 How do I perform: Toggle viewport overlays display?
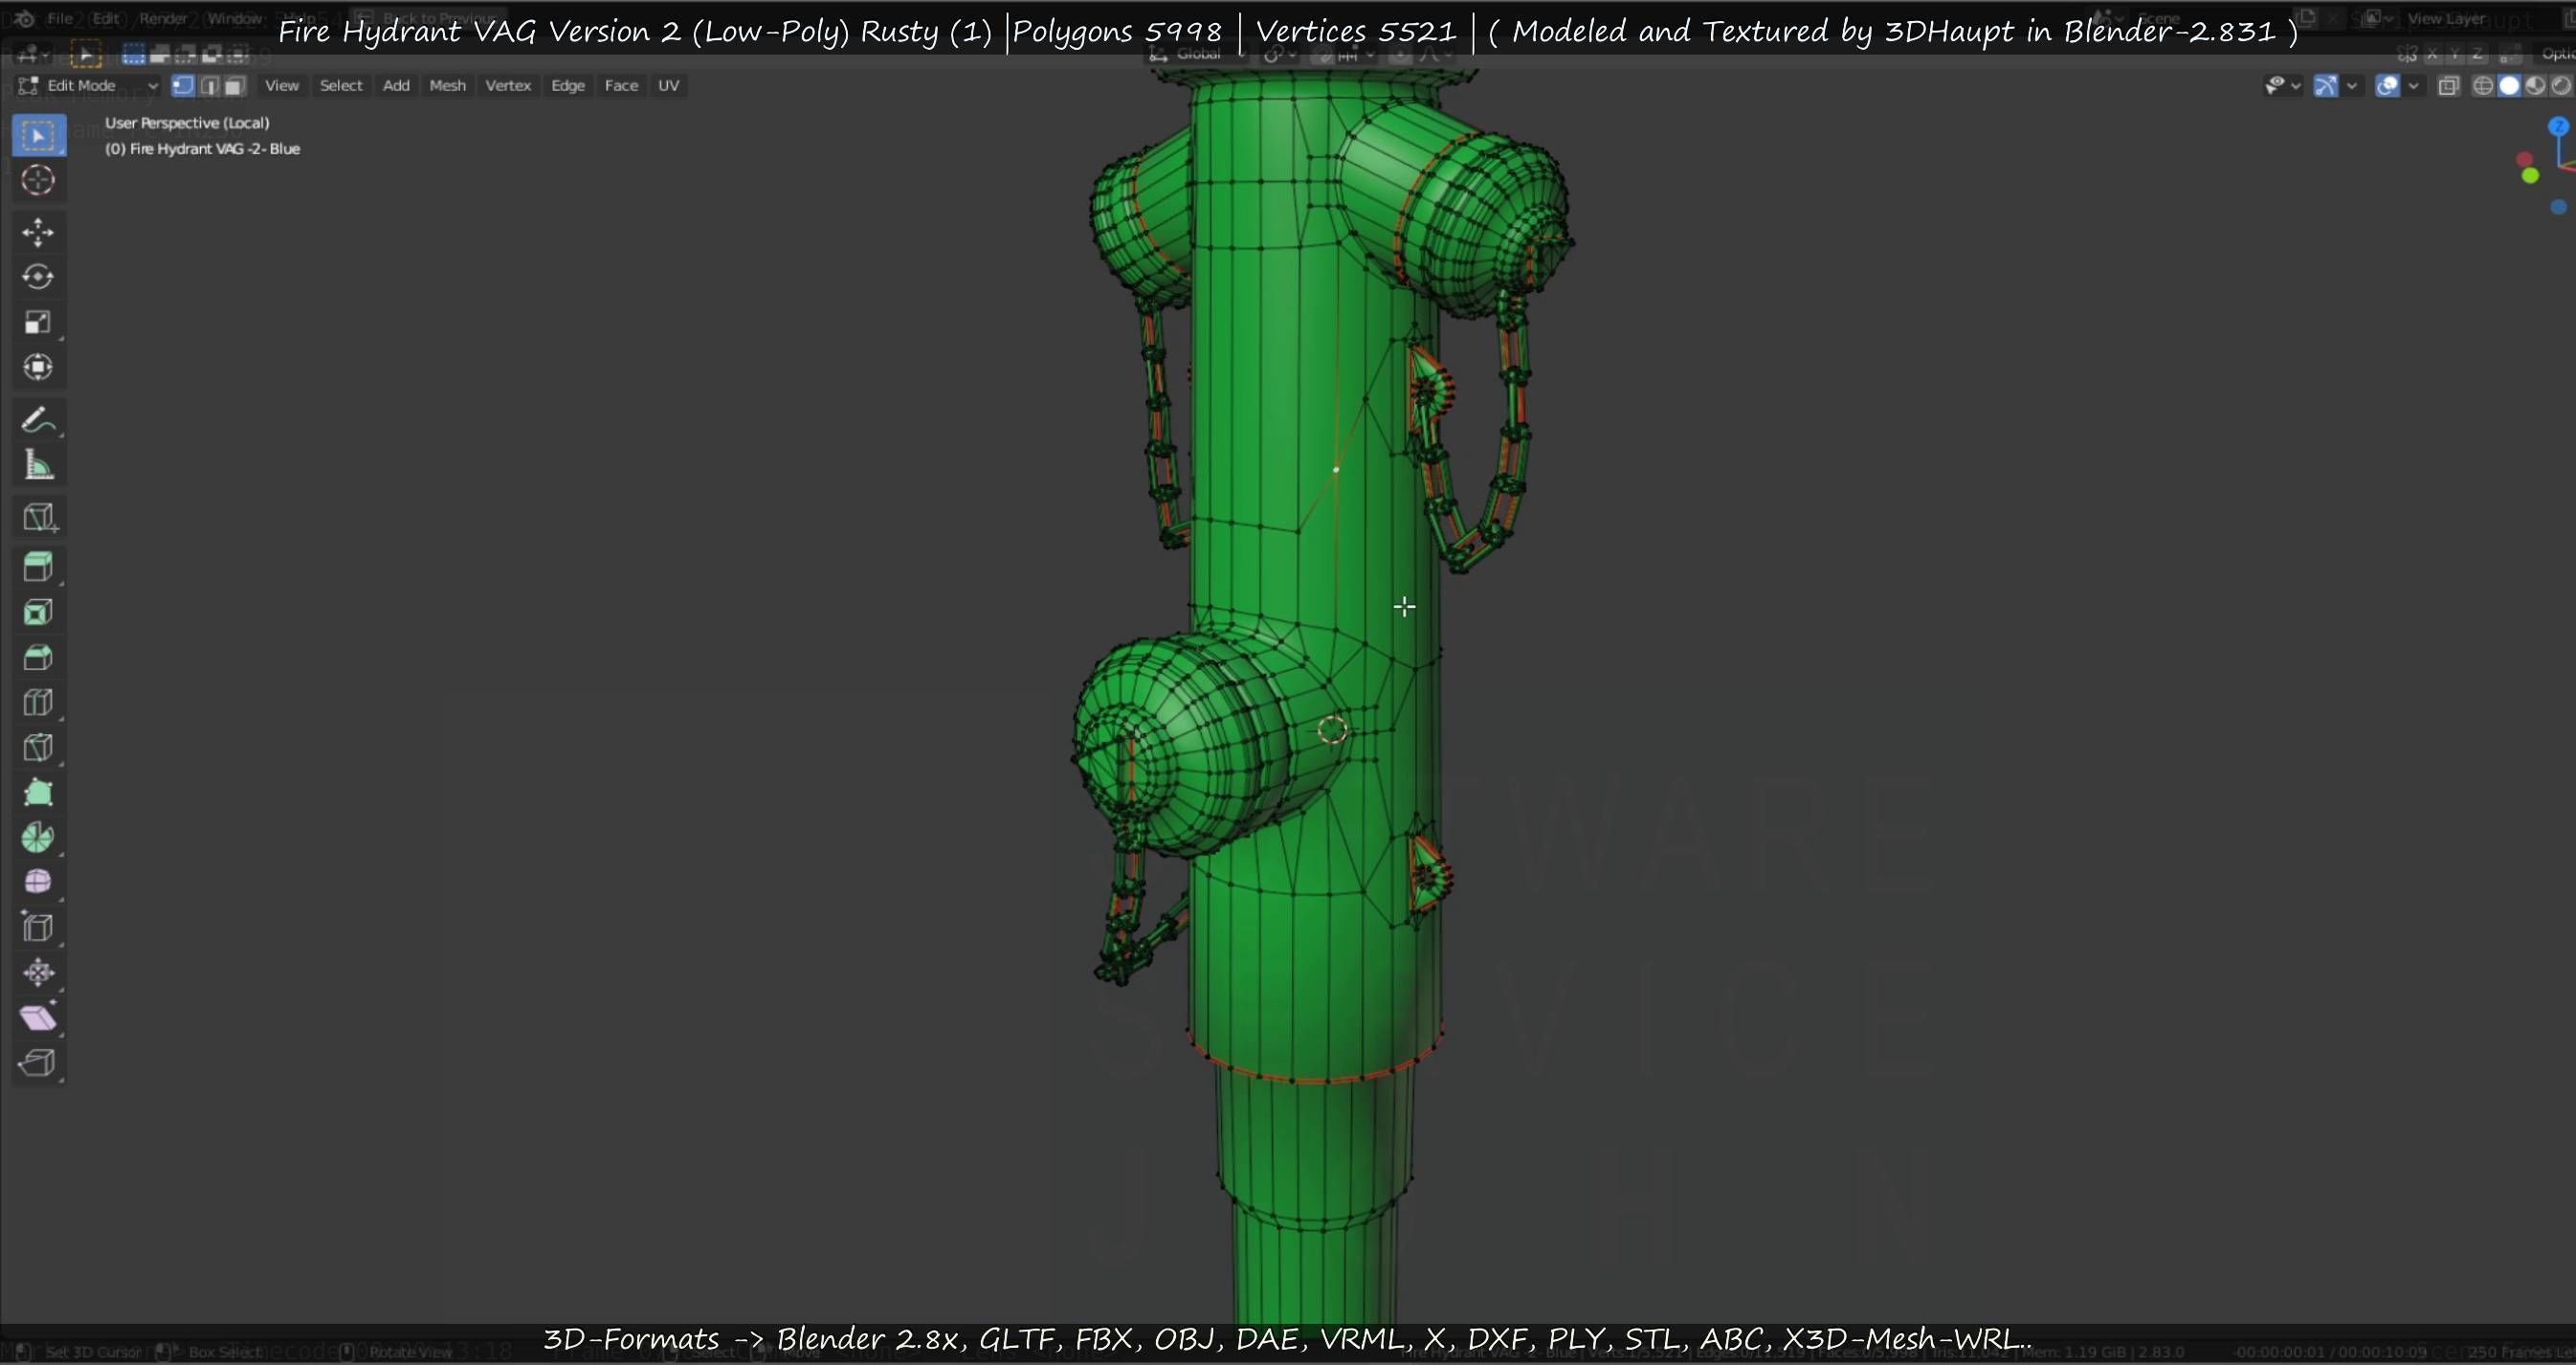(x=2388, y=86)
